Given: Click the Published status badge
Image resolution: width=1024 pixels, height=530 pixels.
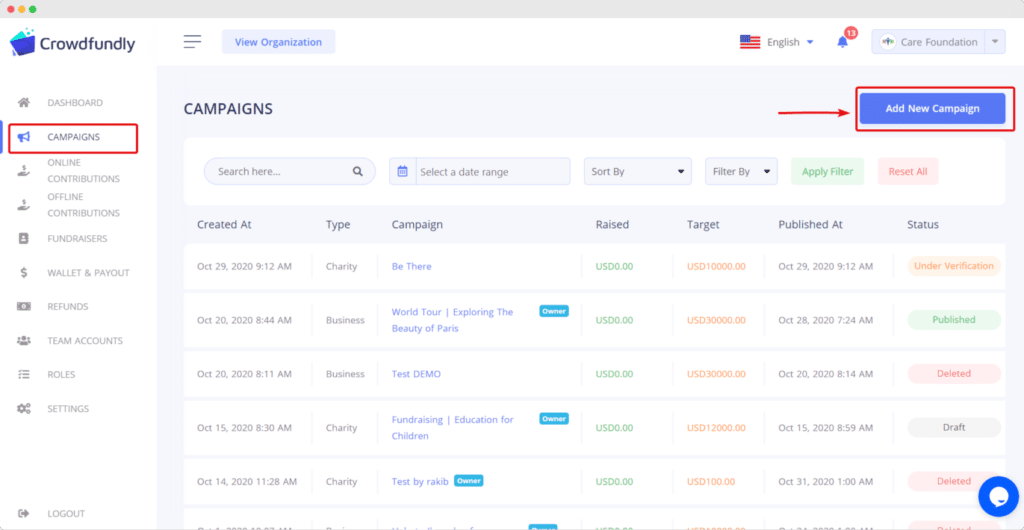Looking at the screenshot, I should 953,320.
